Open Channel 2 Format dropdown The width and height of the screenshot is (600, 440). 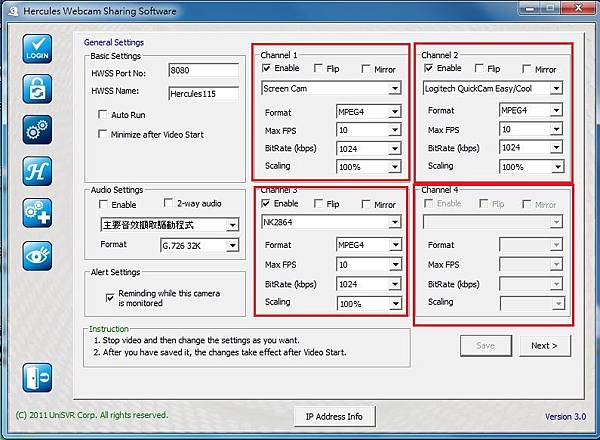531,110
